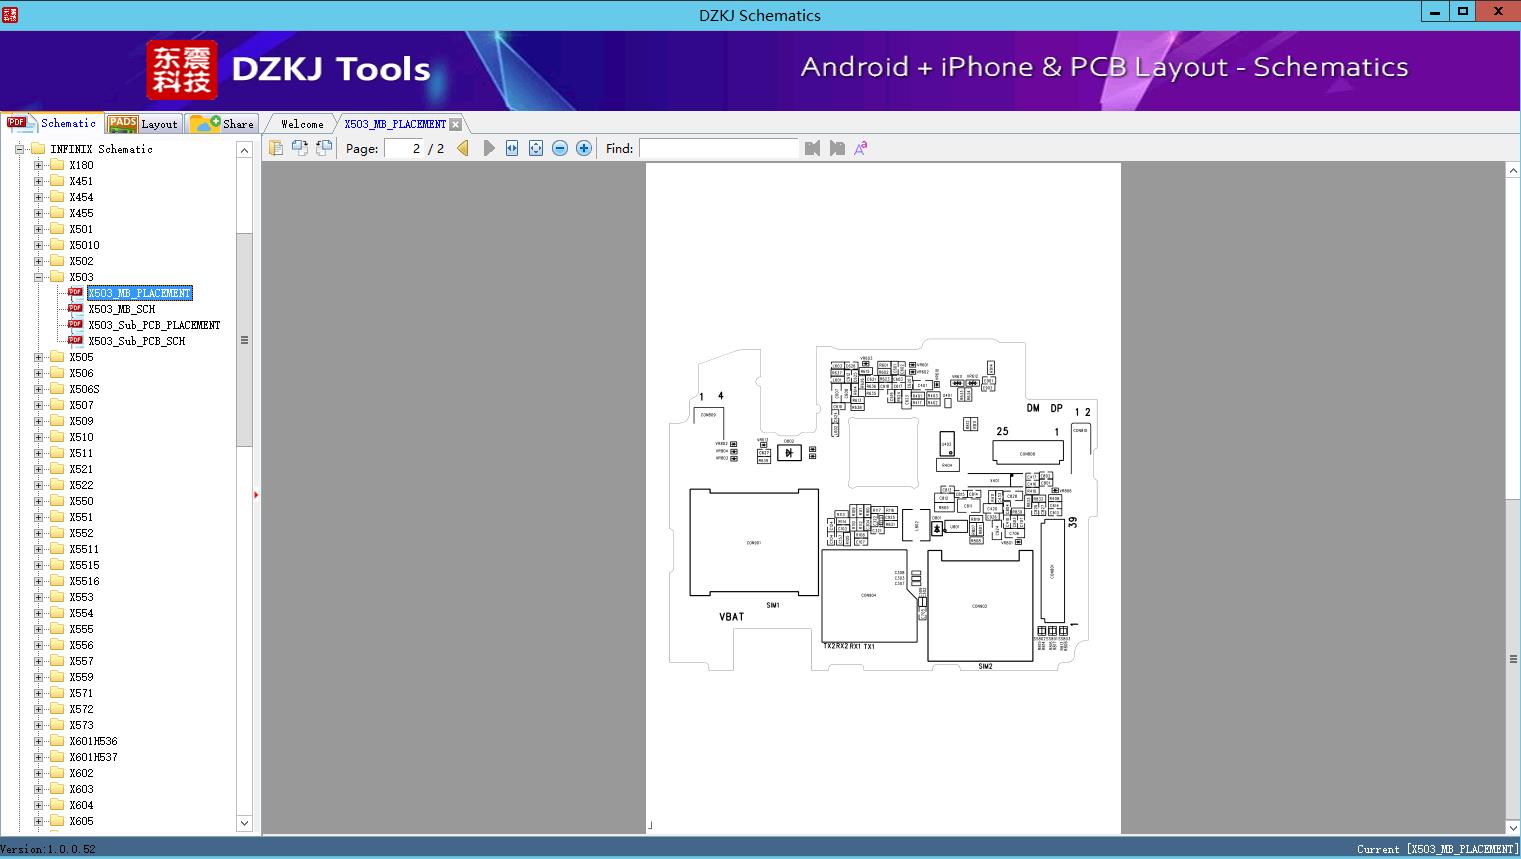Zoom out of the schematic

[x=560, y=148]
